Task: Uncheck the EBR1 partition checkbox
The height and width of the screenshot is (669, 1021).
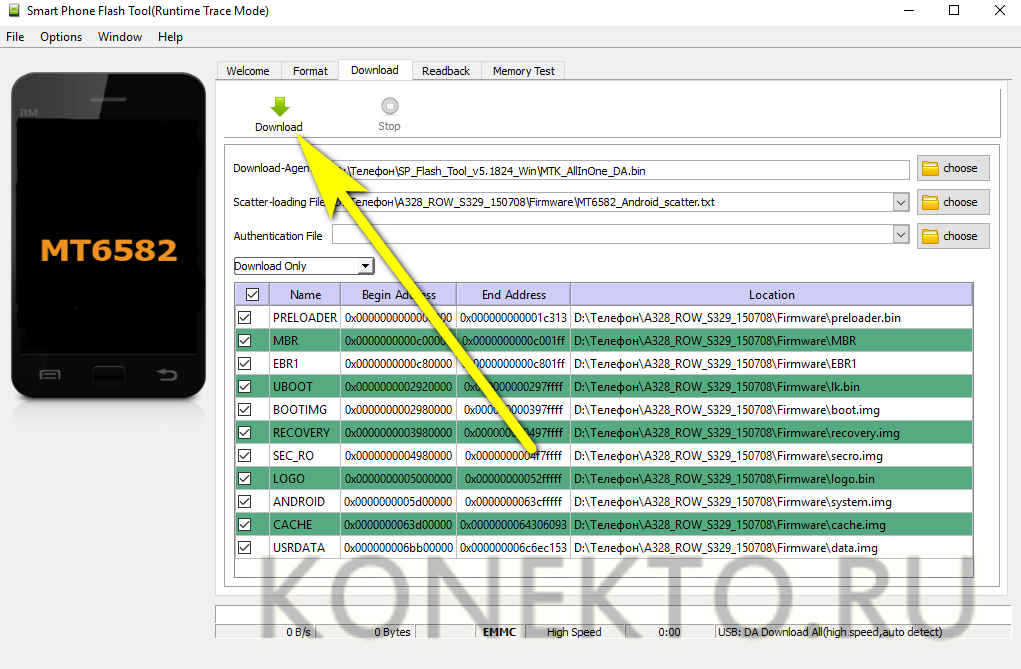Action: pyautogui.click(x=245, y=363)
